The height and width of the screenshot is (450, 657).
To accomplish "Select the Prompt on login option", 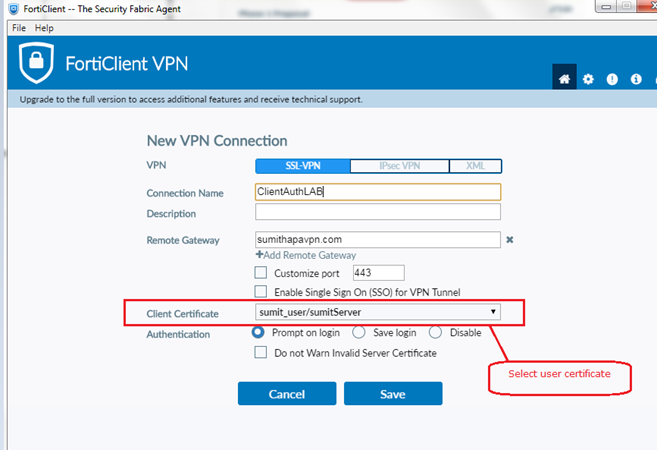I will pyautogui.click(x=258, y=332).
